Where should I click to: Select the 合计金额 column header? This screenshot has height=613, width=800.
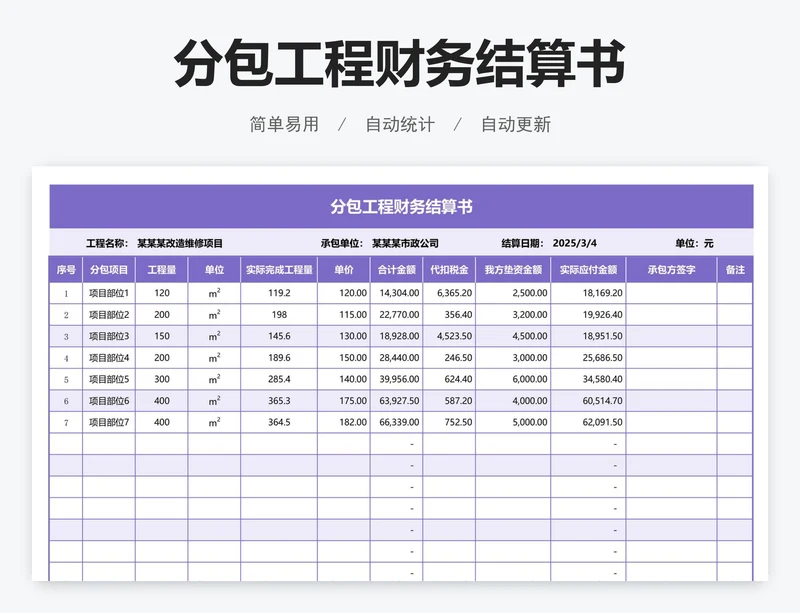click(x=396, y=269)
